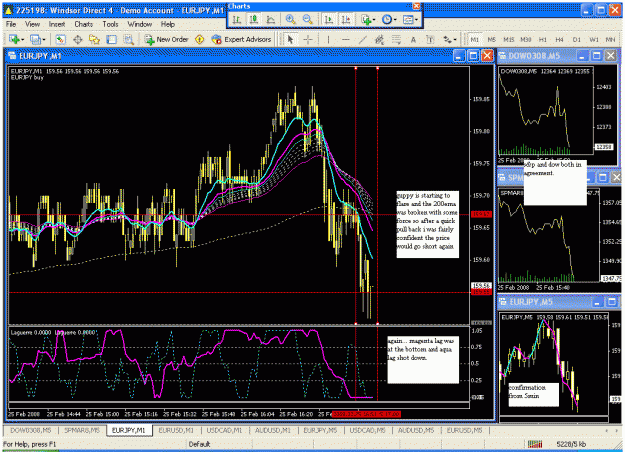Viewport: 625px width, 452px height.
Task: Click the EURJPY,M1 chart window icon
Action: 12,56
